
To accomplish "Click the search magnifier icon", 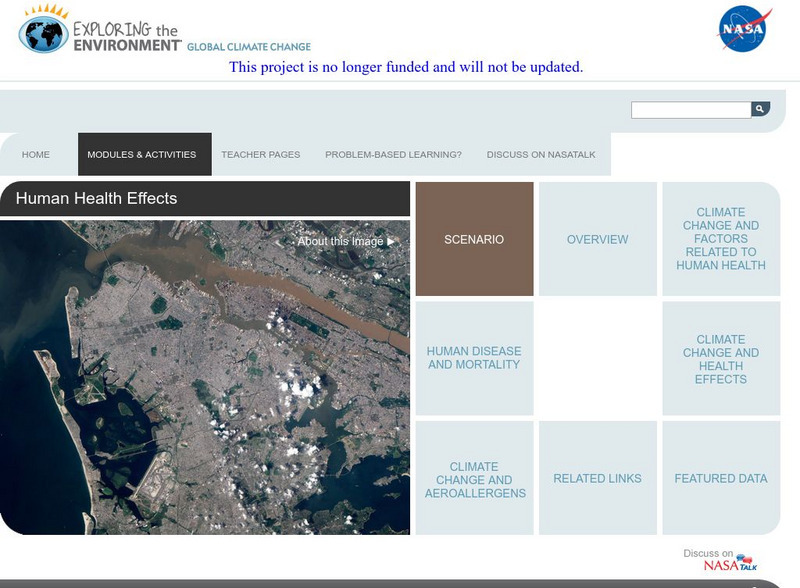I will pyautogui.click(x=761, y=106).
